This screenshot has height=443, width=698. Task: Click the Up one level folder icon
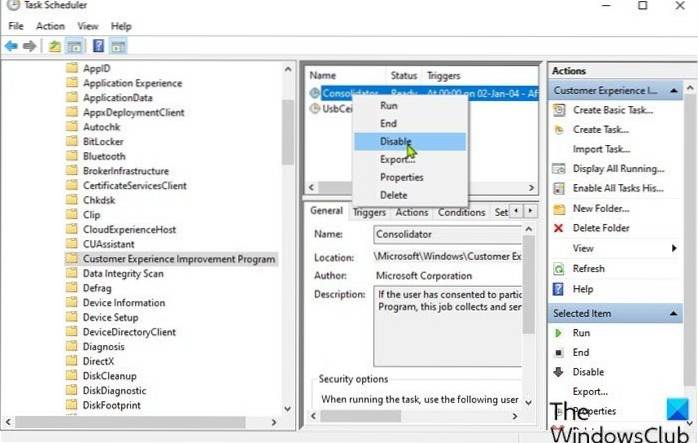[x=54, y=46]
